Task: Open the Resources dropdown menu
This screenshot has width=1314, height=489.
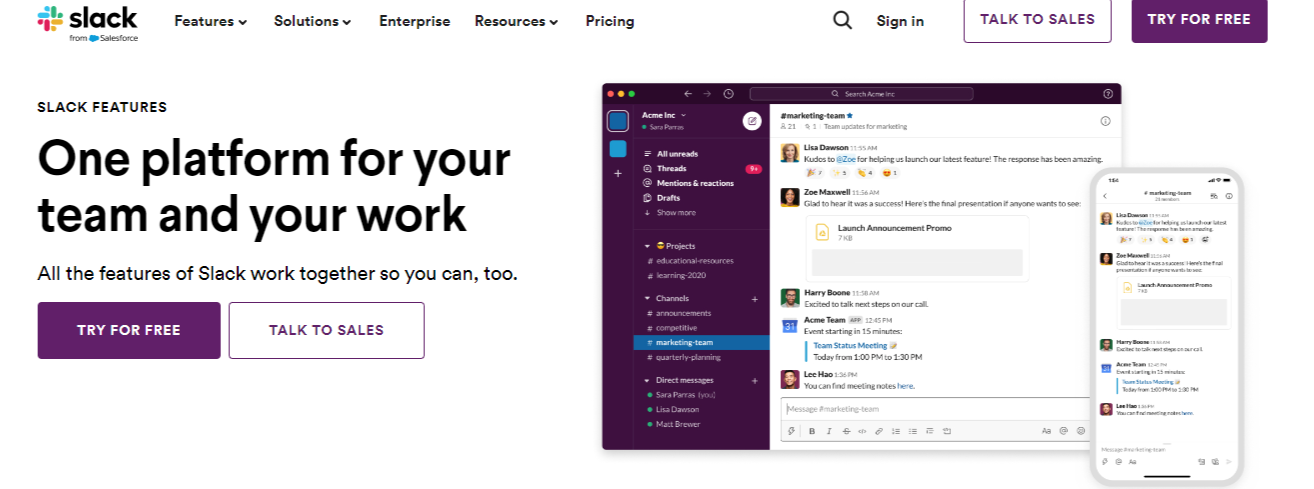Action: 516,21
